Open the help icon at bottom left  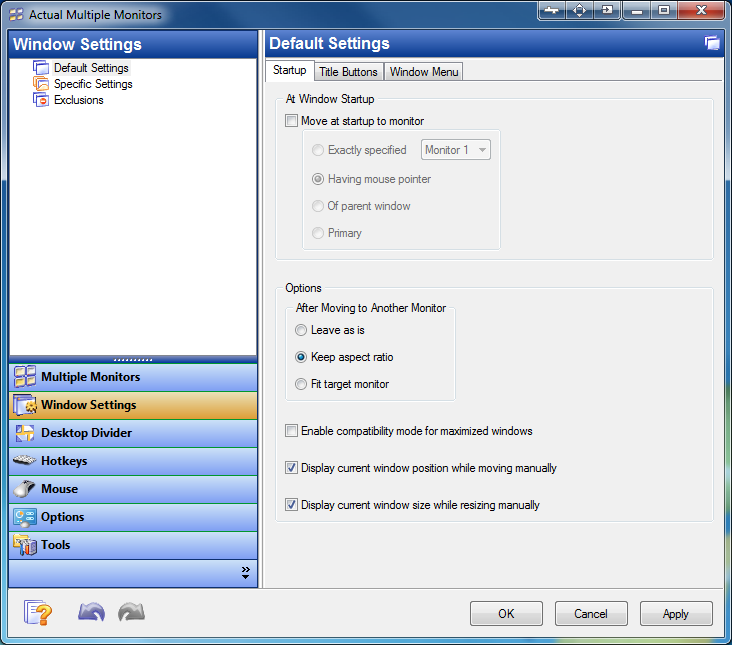pos(38,612)
